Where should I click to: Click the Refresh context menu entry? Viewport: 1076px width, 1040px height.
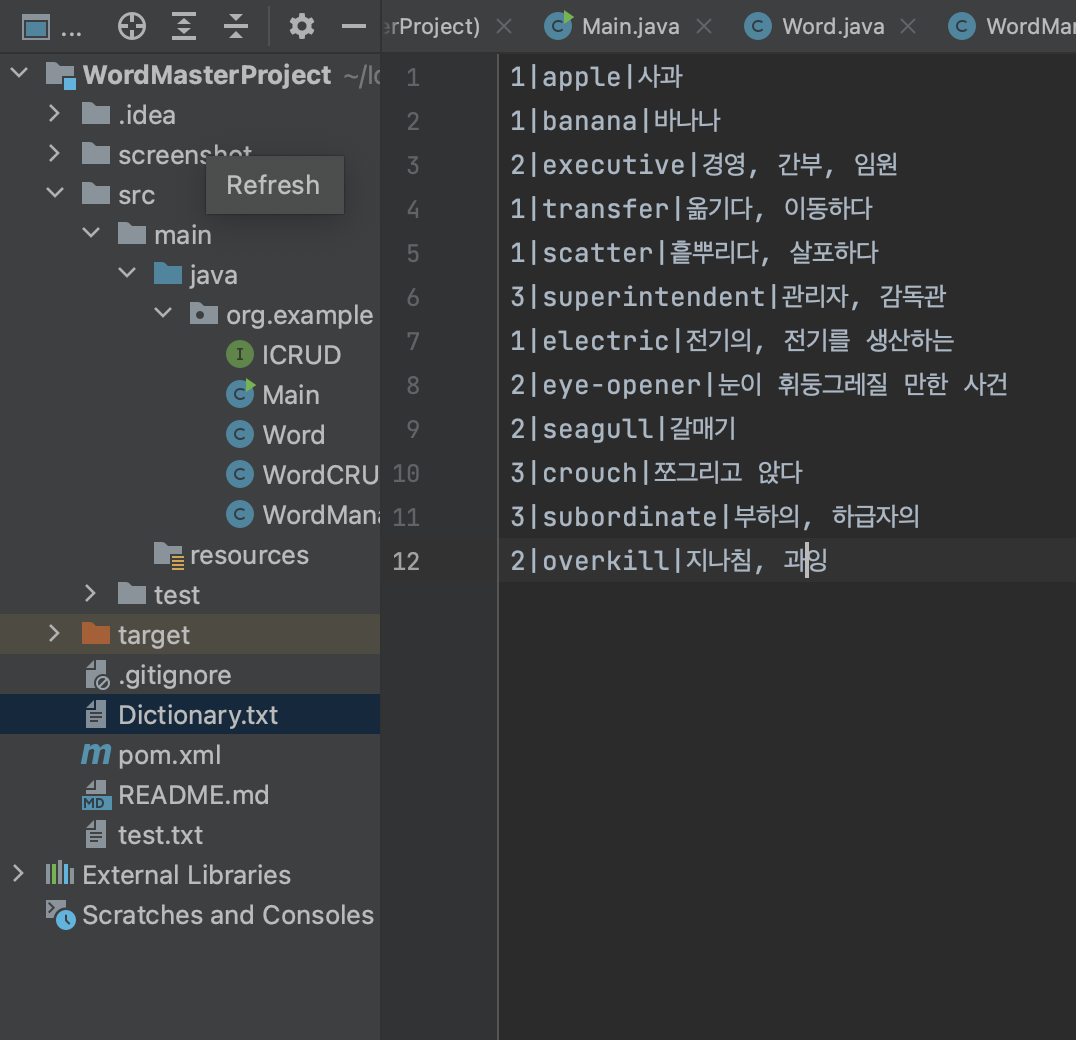click(x=273, y=184)
